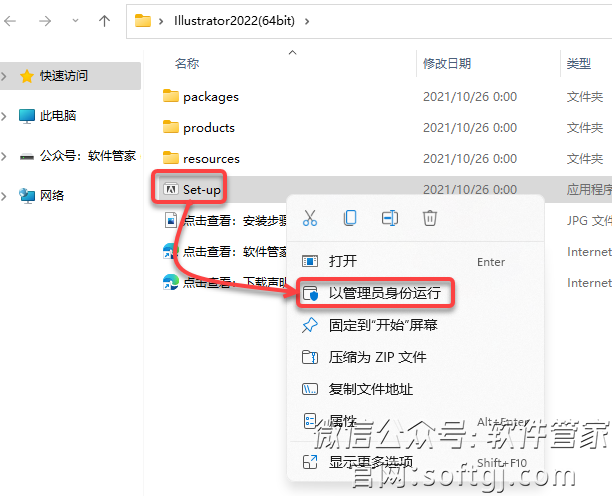
Task: Click the products folder icon
Action: pos(171,126)
